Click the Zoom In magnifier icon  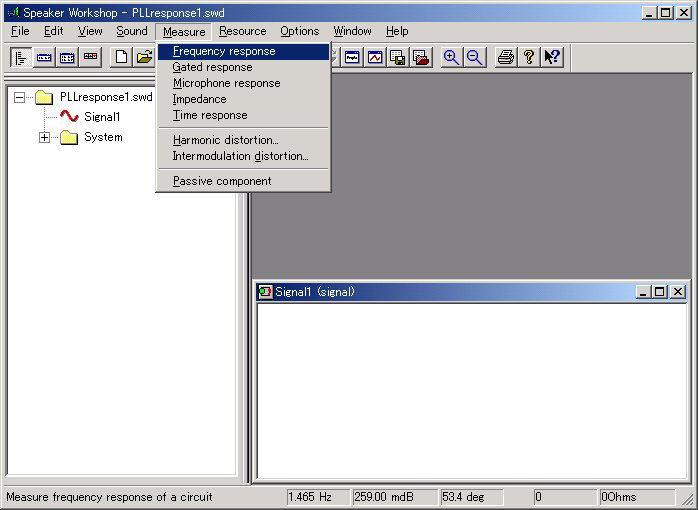pyautogui.click(x=452, y=57)
